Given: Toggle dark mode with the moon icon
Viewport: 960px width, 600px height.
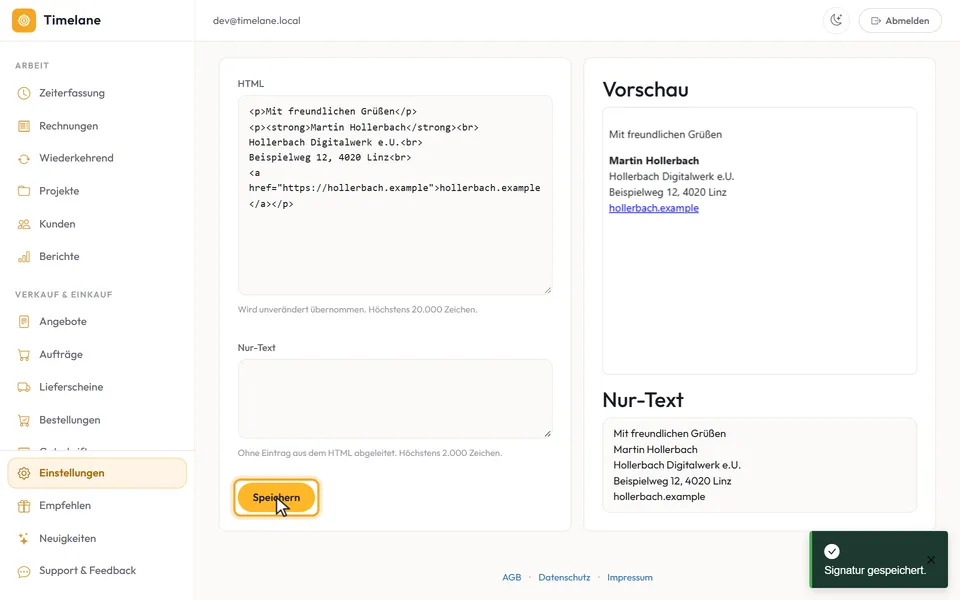Looking at the screenshot, I should pos(836,20).
